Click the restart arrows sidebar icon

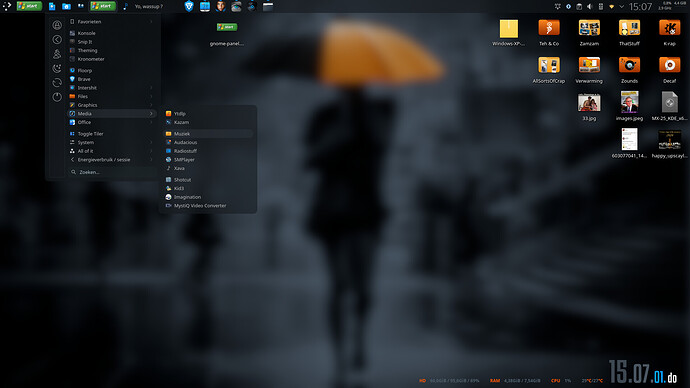57,83
